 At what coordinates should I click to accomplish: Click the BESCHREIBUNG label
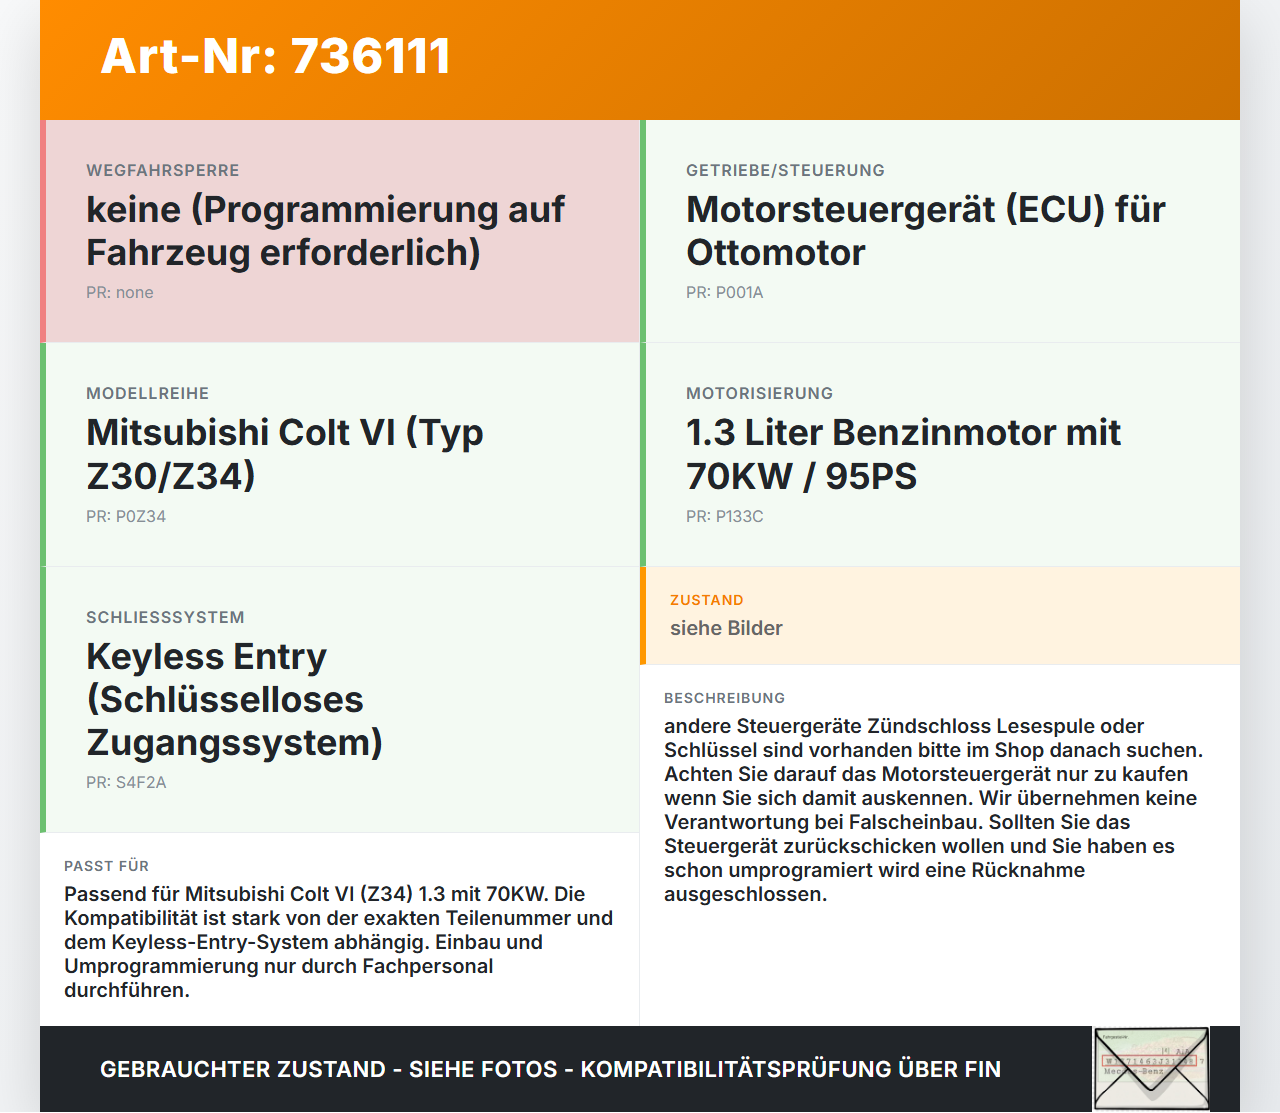[725, 699]
